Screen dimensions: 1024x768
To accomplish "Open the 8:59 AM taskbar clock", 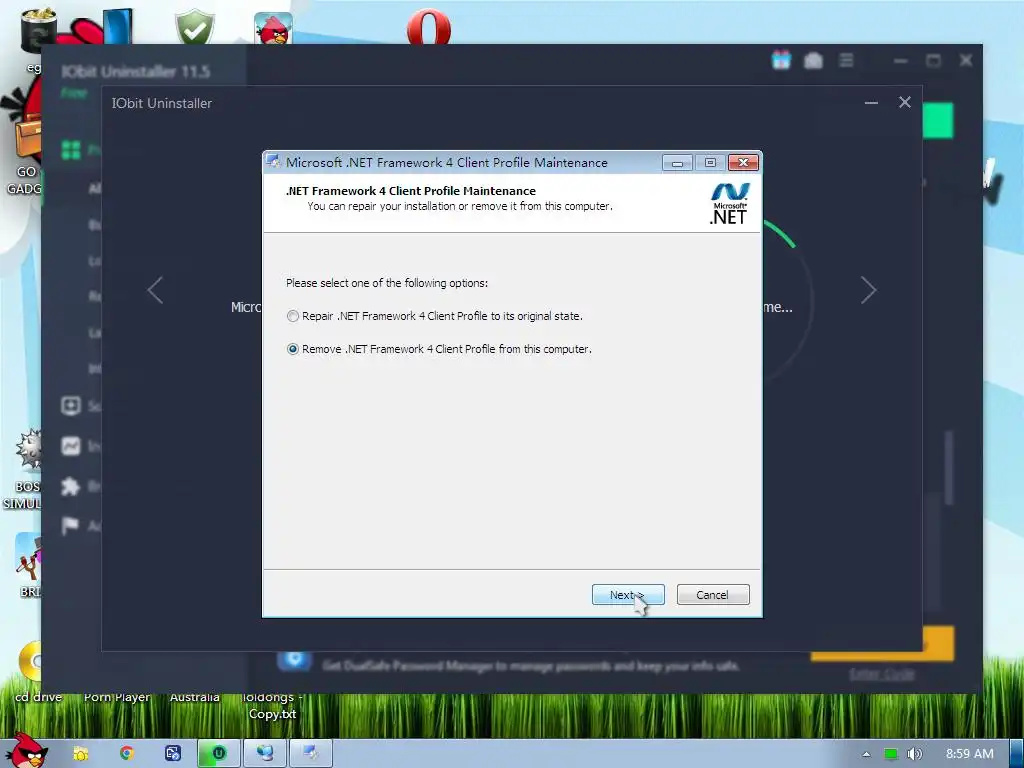I will click(x=970, y=754).
